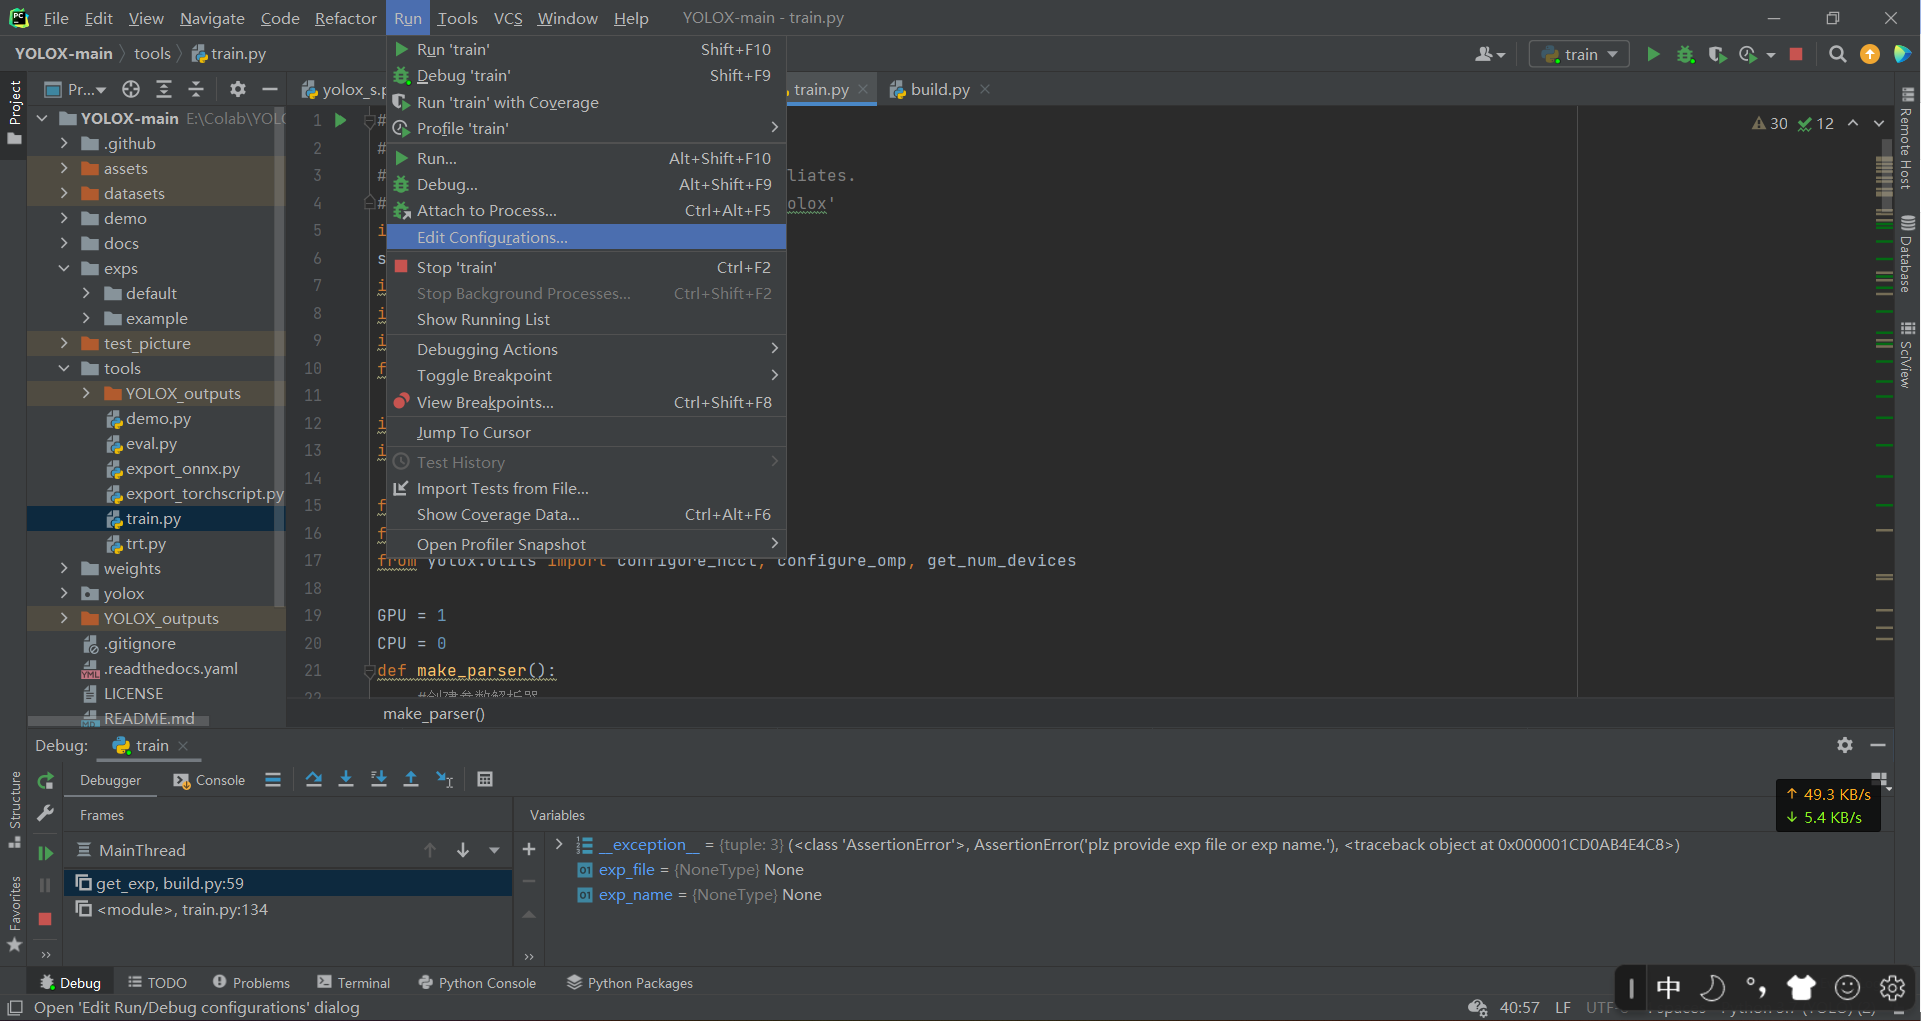Screen dimensions: 1921x1021
Task: Click Run to Cursor debugger icon
Action: tap(445, 779)
